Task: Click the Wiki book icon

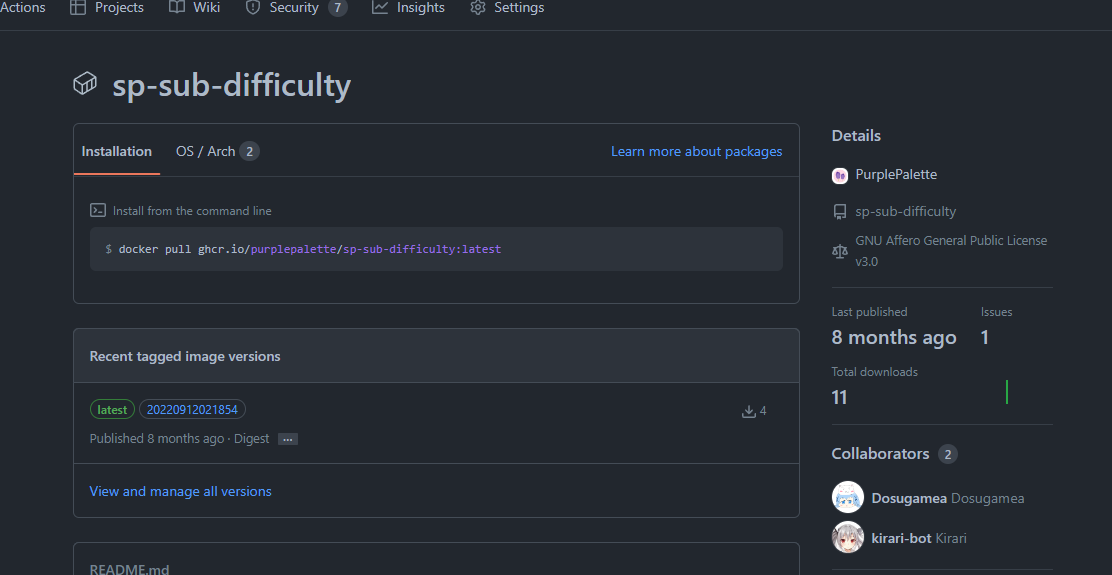Action: [x=177, y=8]
